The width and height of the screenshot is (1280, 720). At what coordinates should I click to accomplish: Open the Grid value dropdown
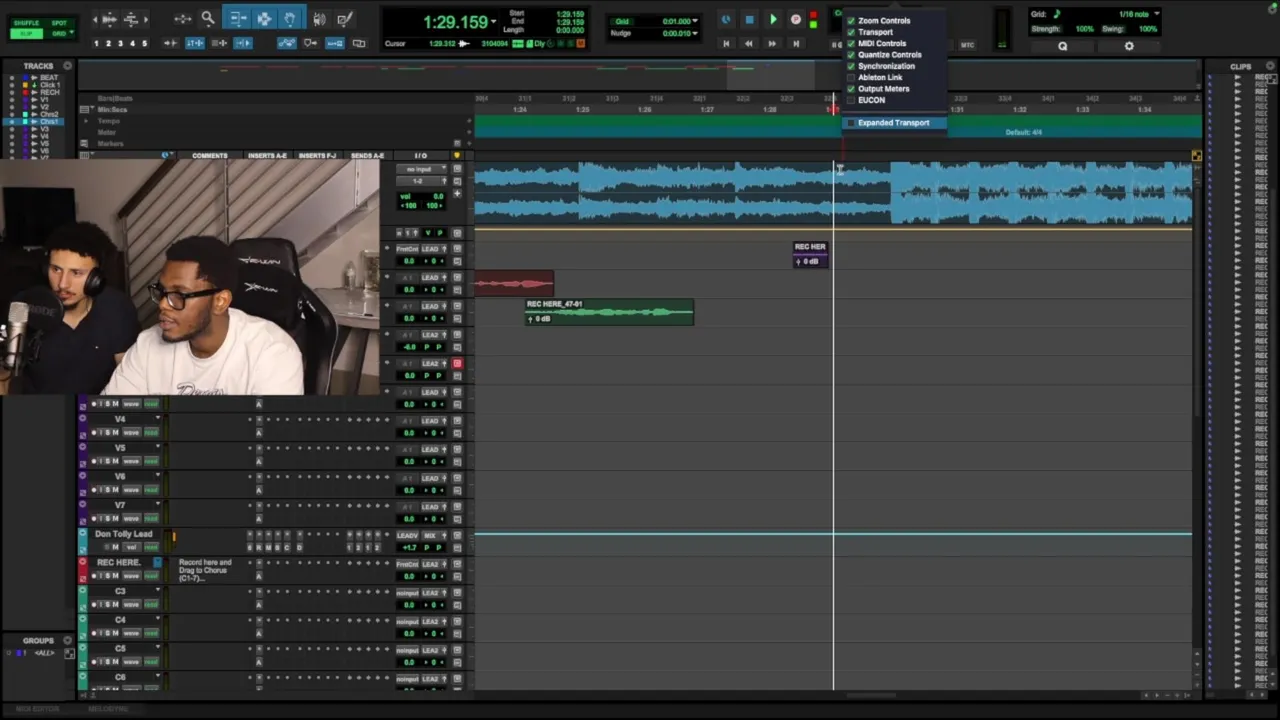click(x=695, y=21)
